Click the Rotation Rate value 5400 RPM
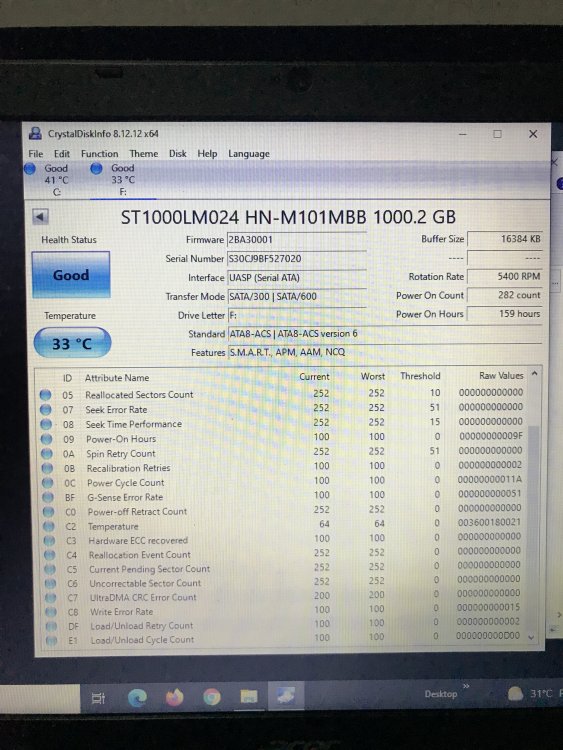The height and width of the screenshot is (750, 563). [505, 276]
